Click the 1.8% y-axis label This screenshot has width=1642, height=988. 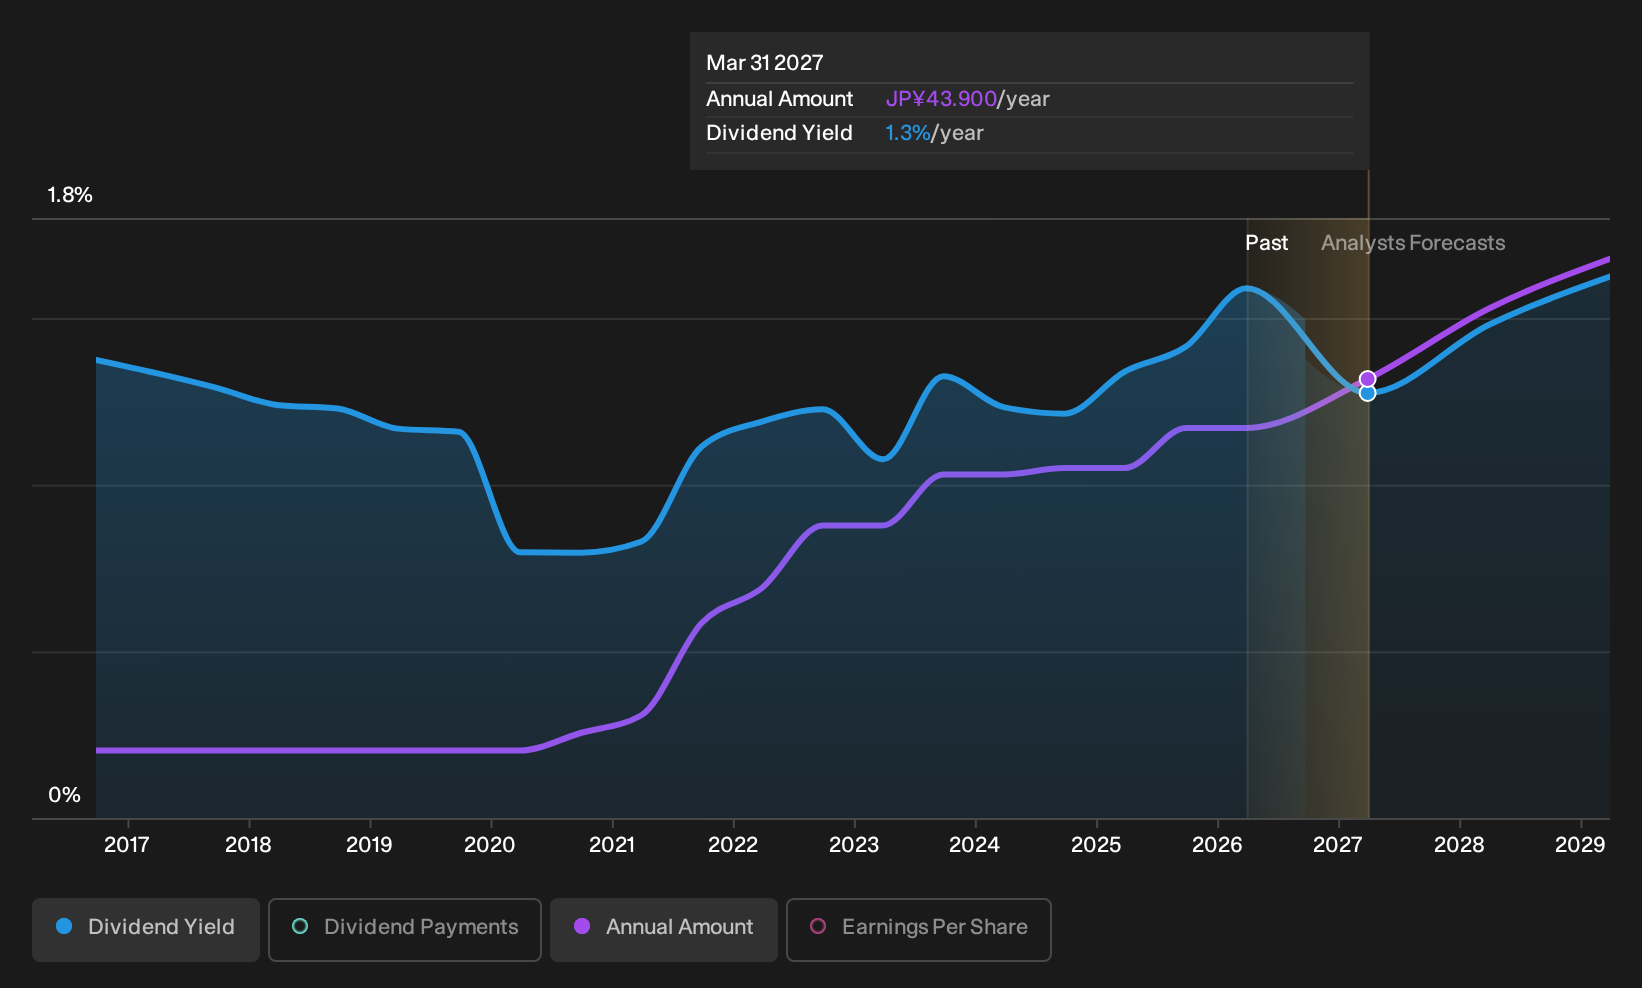pos(70,195)
